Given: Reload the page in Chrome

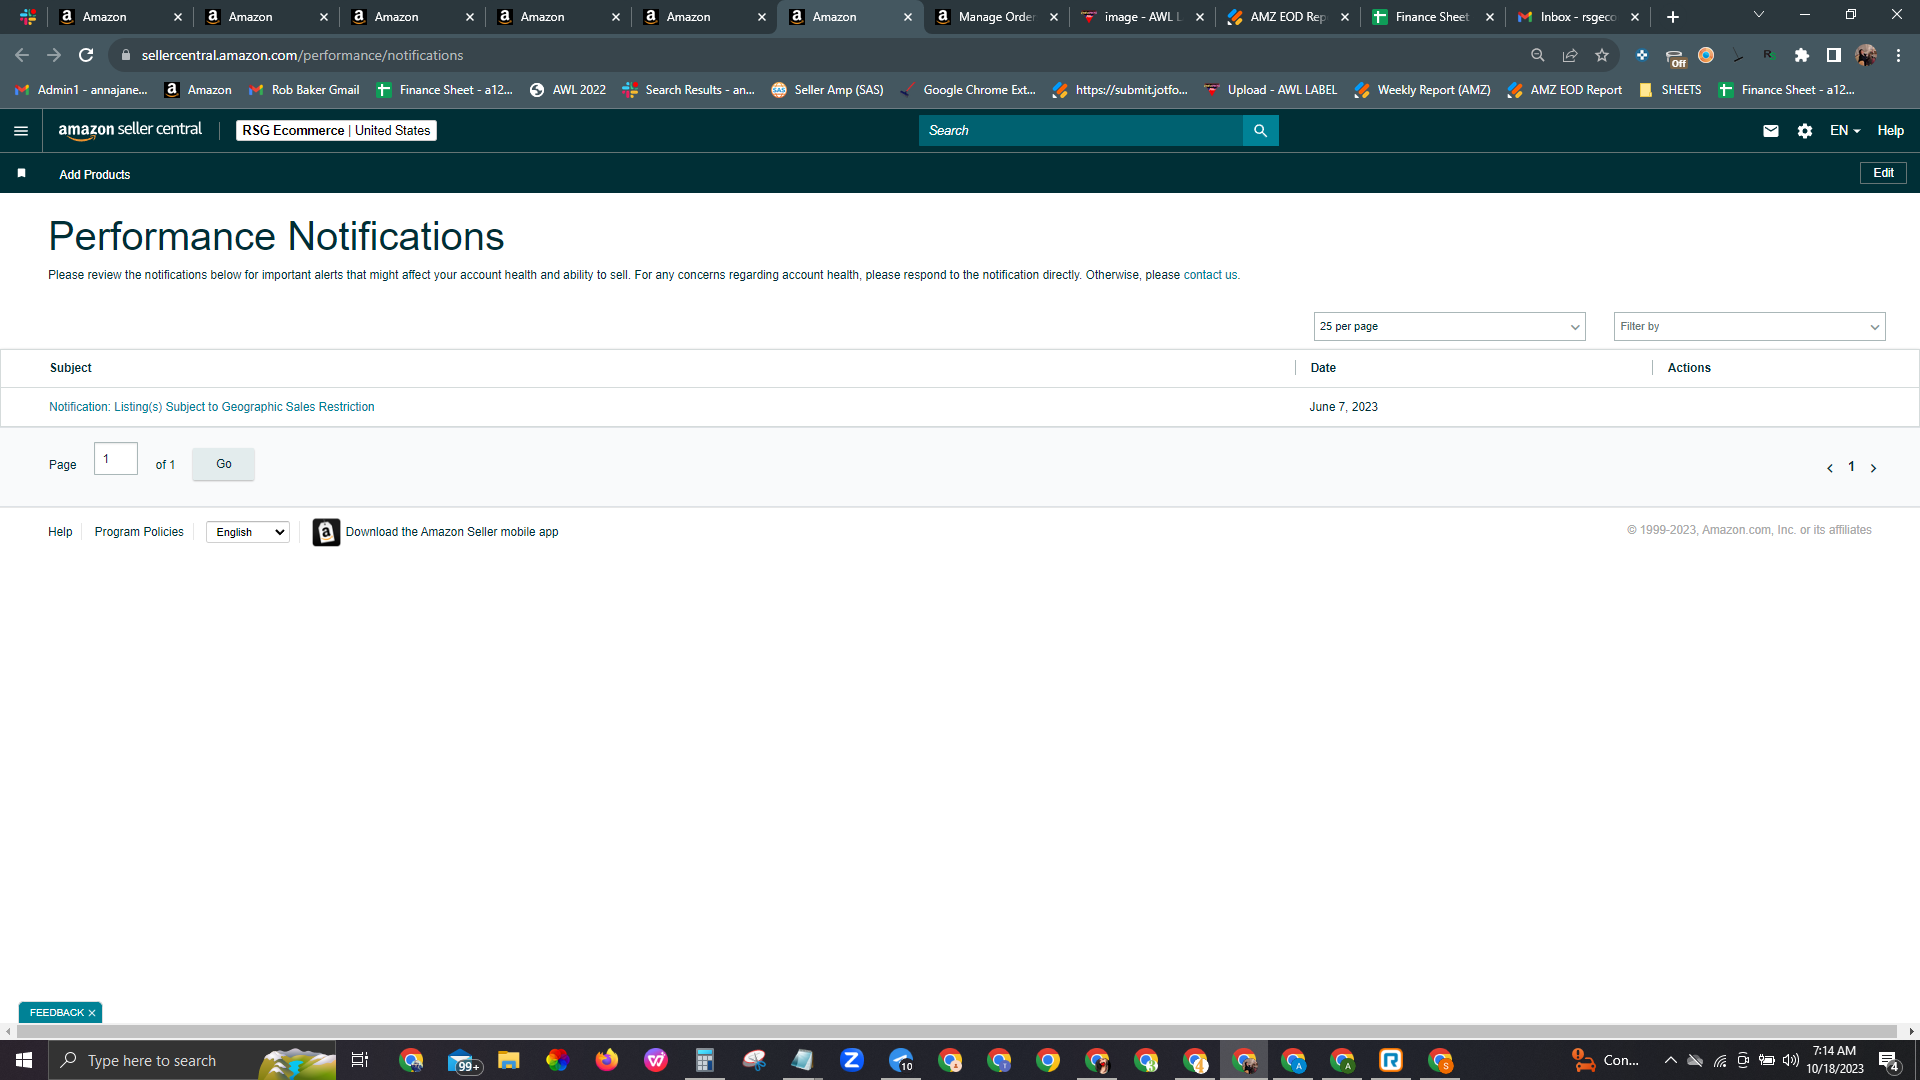Looking at the screenshot, I should [x=86, y=55].
